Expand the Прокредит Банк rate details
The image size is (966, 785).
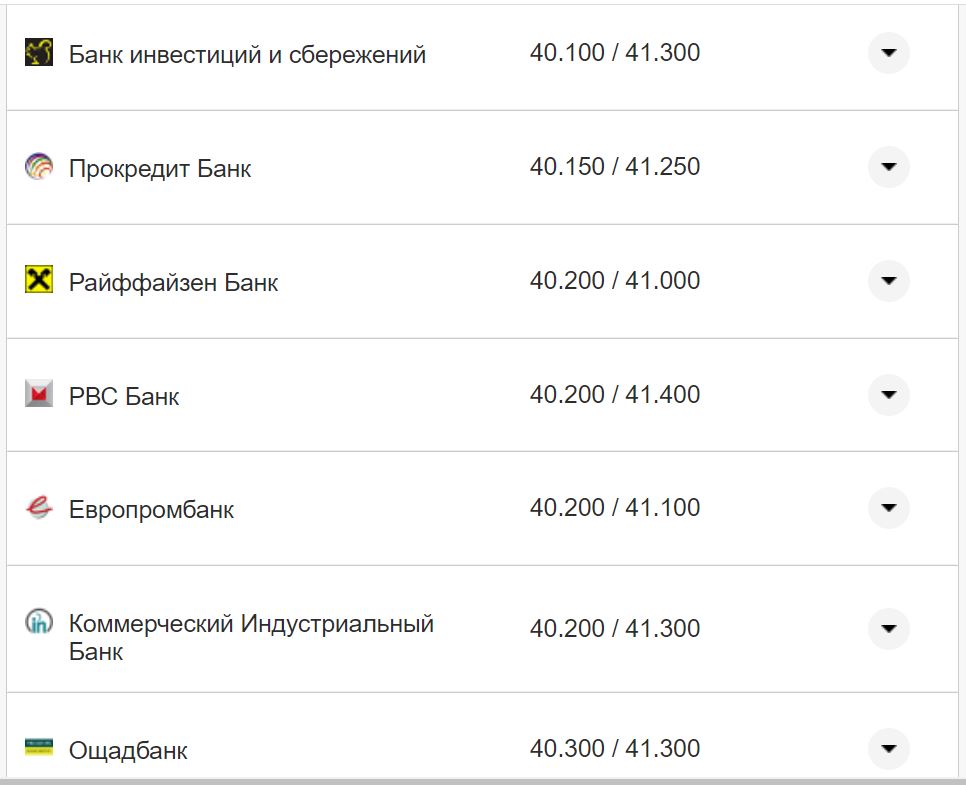[x=888, y=167]
